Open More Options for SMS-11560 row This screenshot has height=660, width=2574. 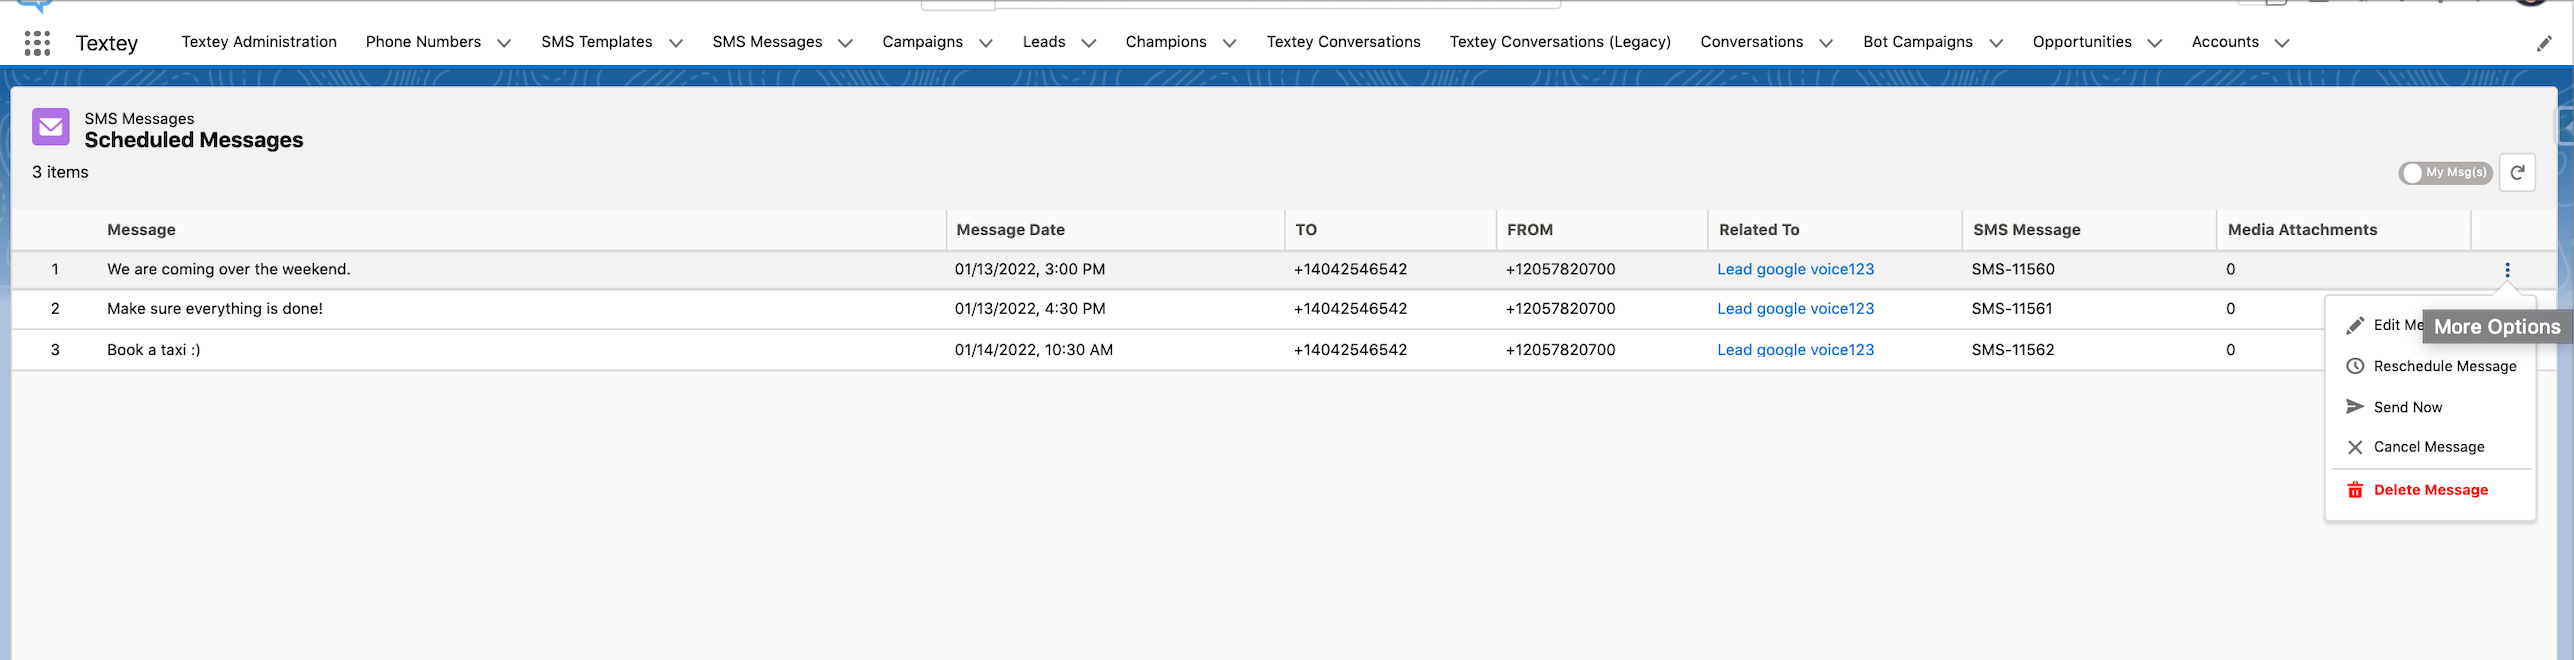point(2507,270)
